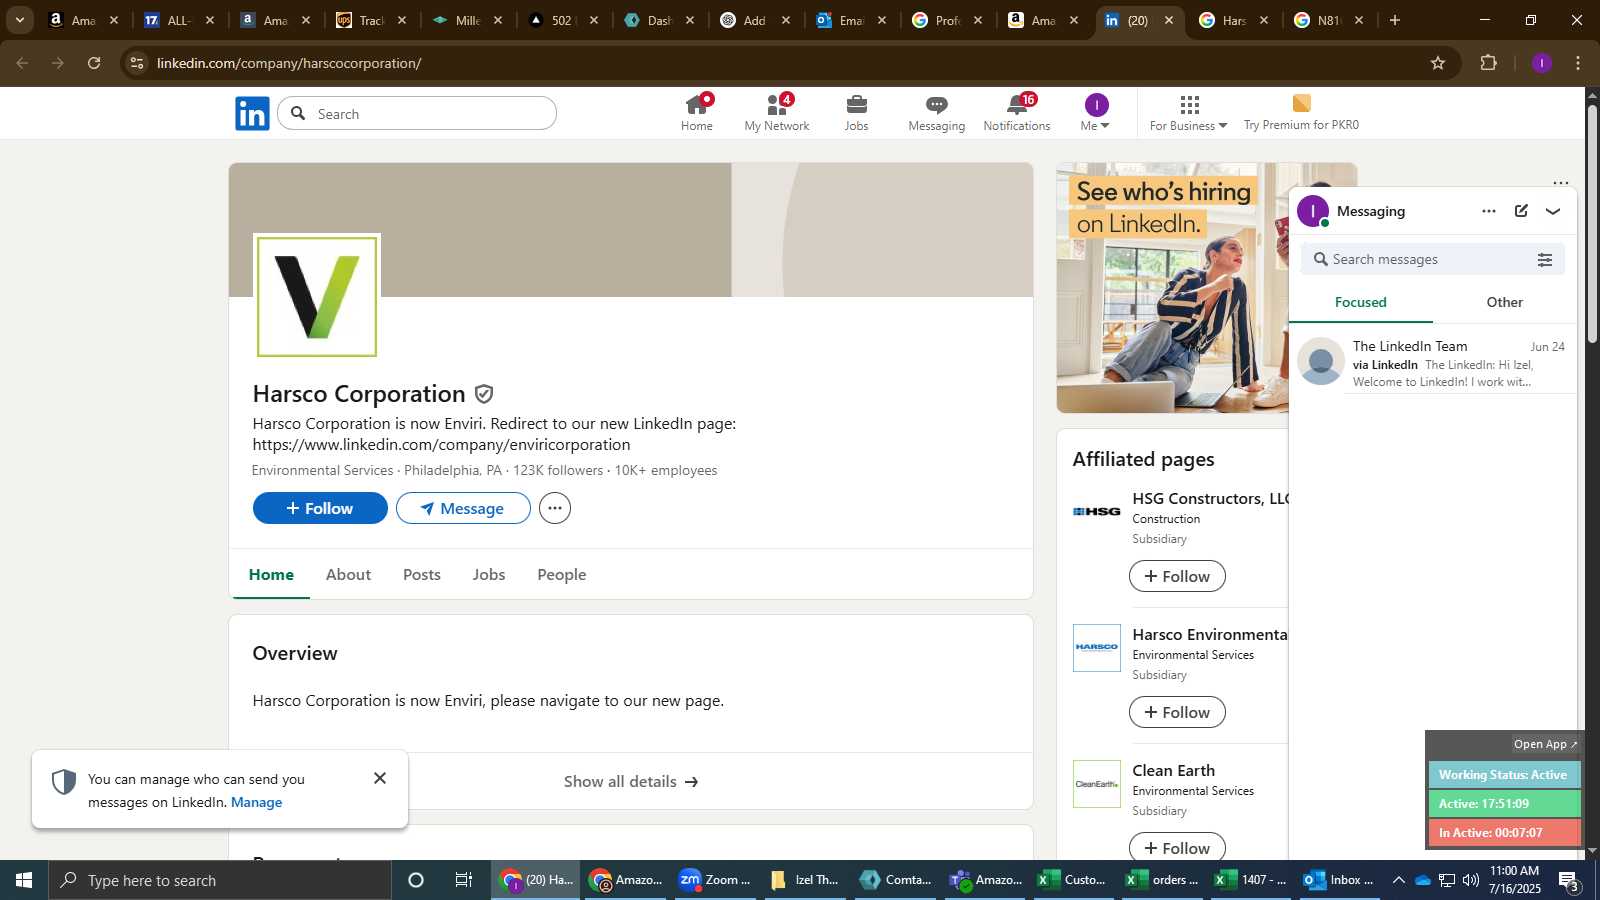Viewport: 1600px width, 900px height.
Task: Open Clean Earth logo
Action: (1097, 784)
